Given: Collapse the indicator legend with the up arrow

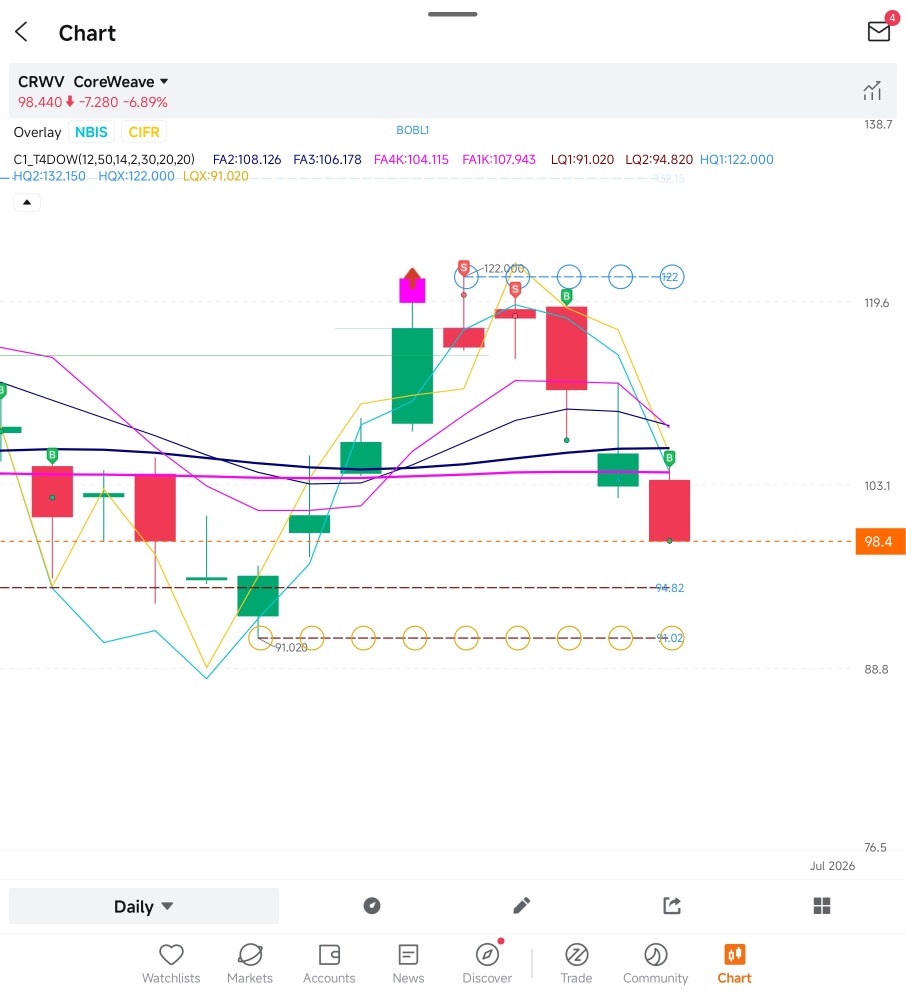Looking at the screenshot, I should click(27, 202).
